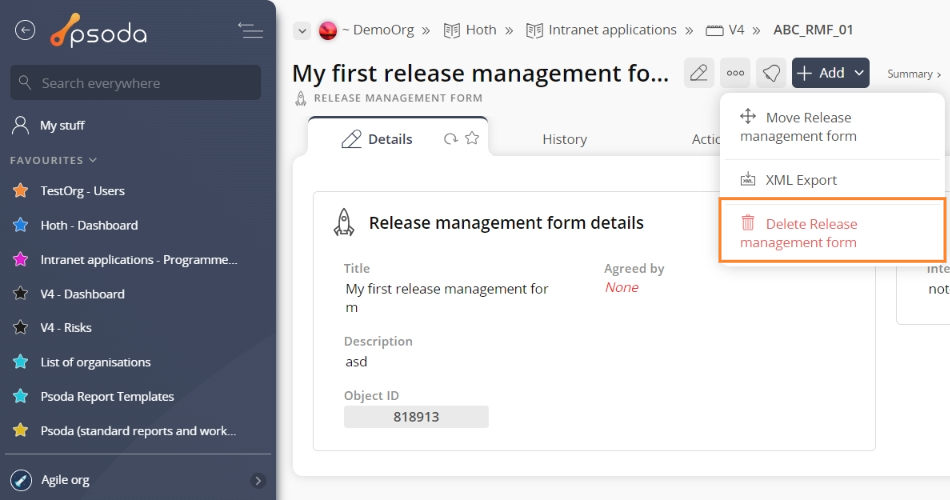Image resolution: width=950 pixels, height=500 pixels.
Task: Expand the breadcrumb dropdown arrow
Action: point(301,31)
